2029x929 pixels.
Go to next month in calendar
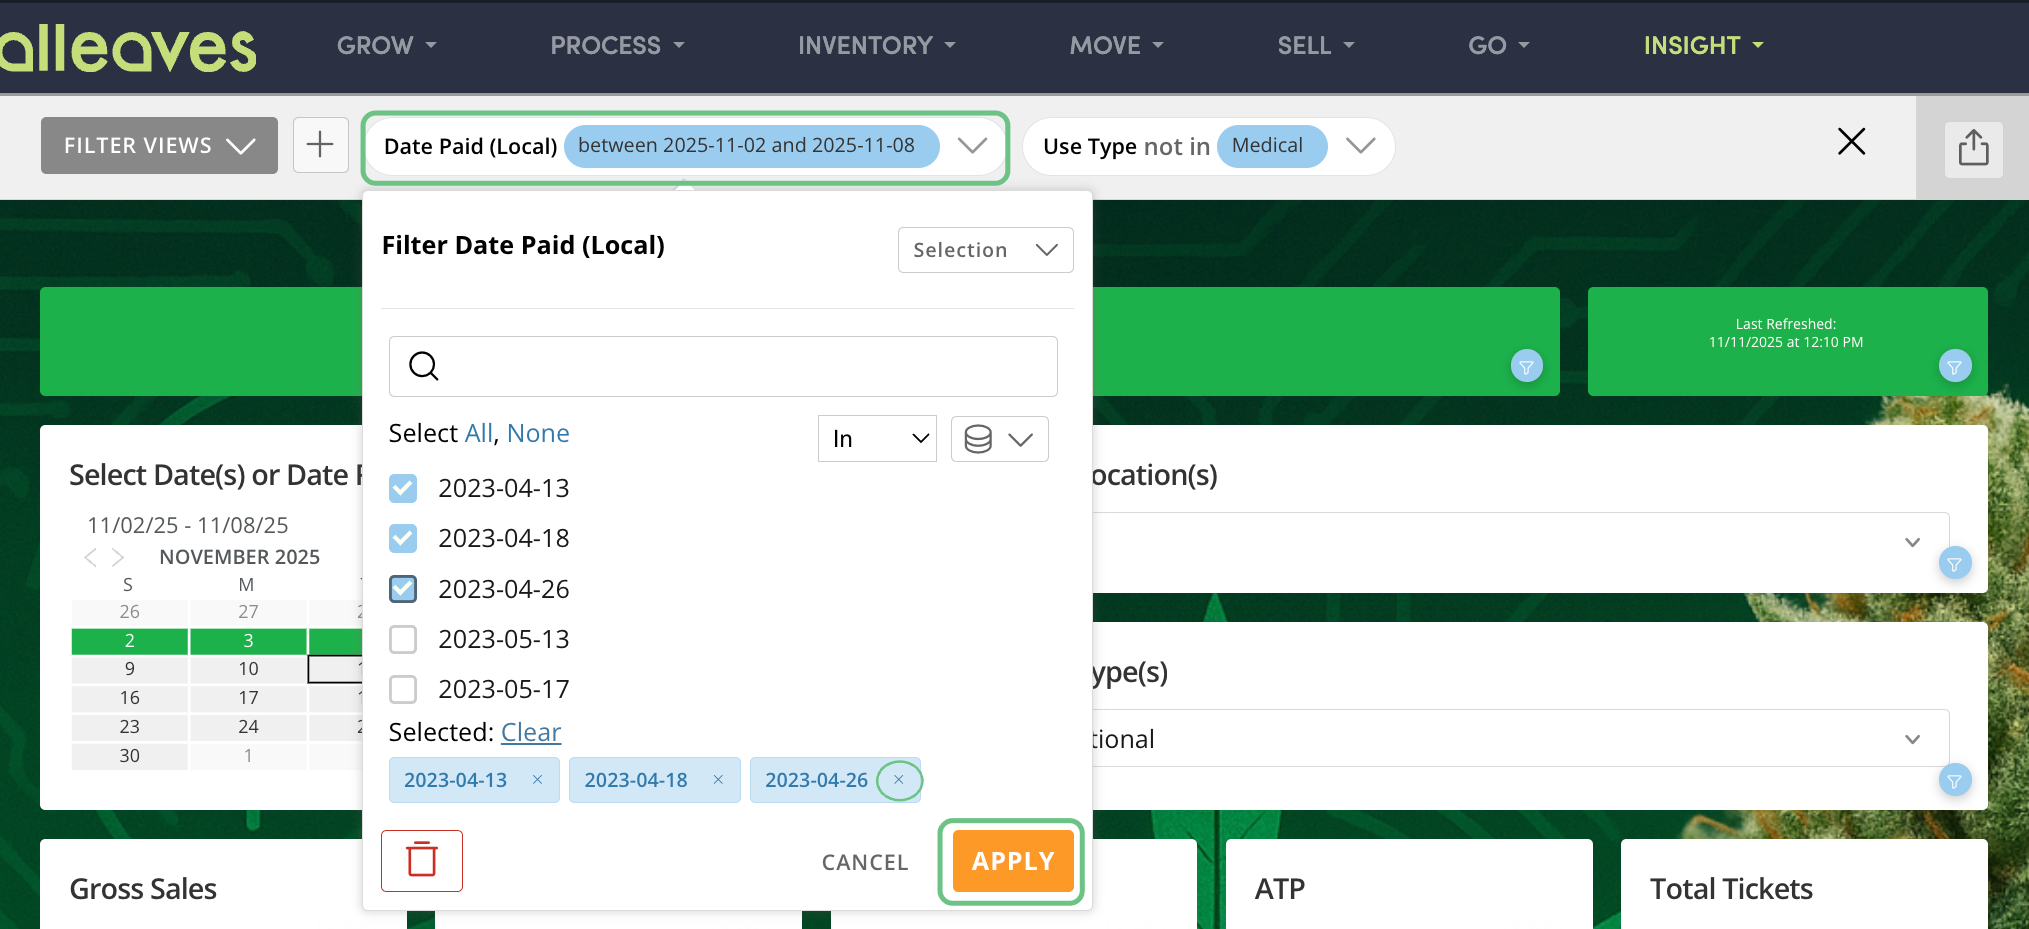click(117, 557)
